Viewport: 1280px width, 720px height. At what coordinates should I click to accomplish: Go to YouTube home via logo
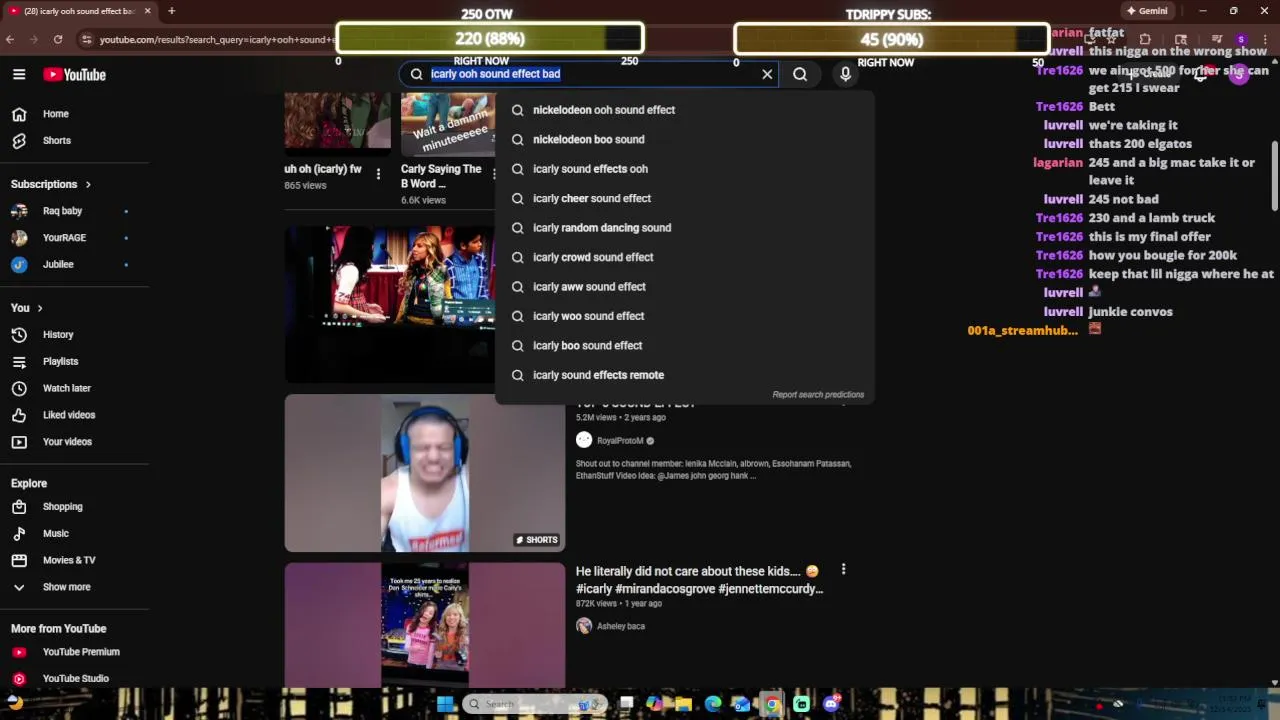(74, 75)
